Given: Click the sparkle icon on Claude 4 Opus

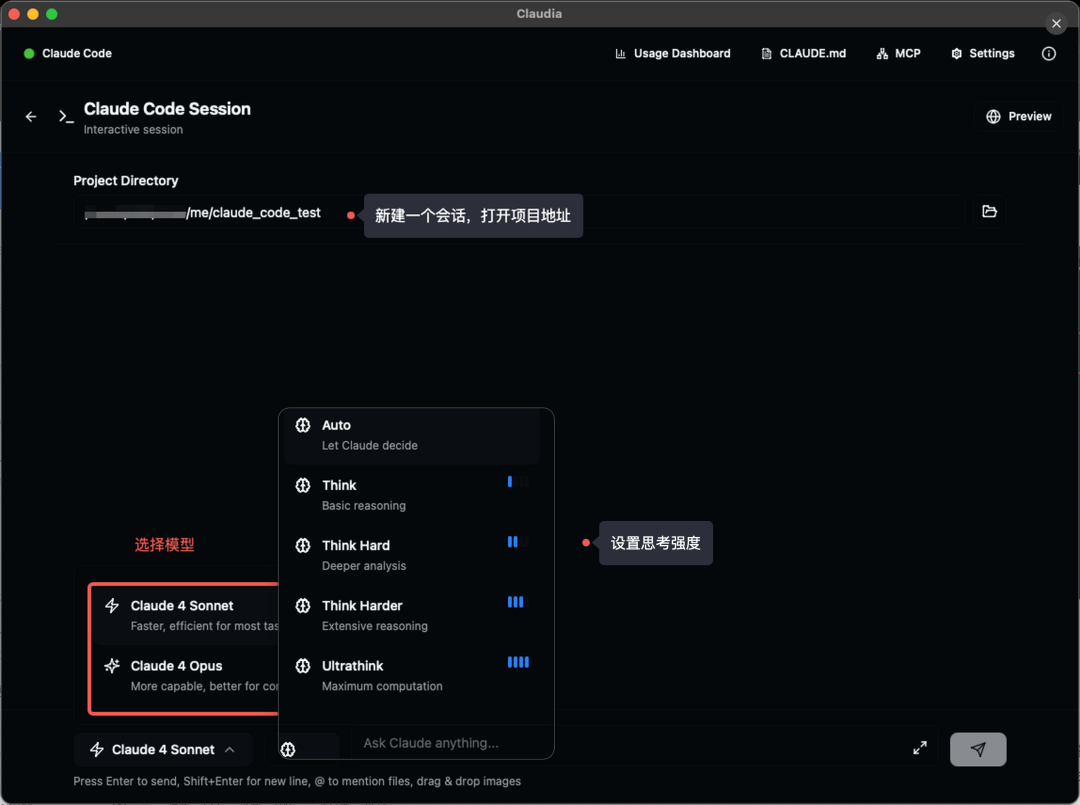Looking at the screenshot, I should (x=112, y=666).
